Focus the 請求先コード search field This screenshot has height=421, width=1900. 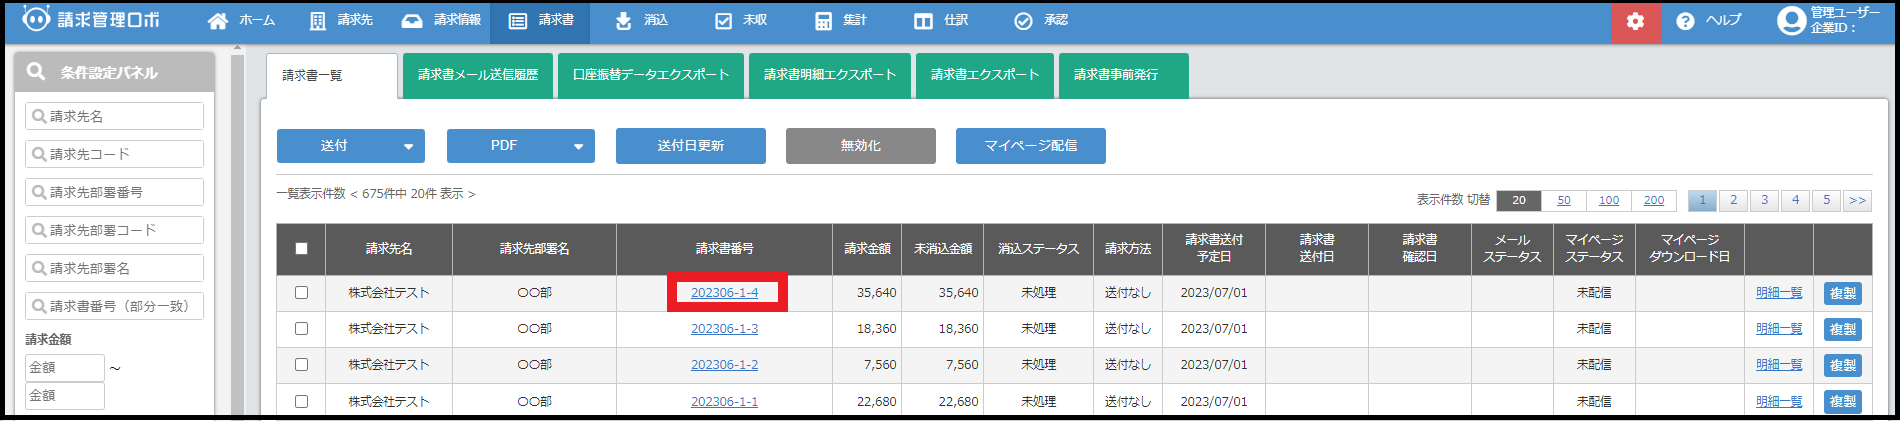click(114, 154)
